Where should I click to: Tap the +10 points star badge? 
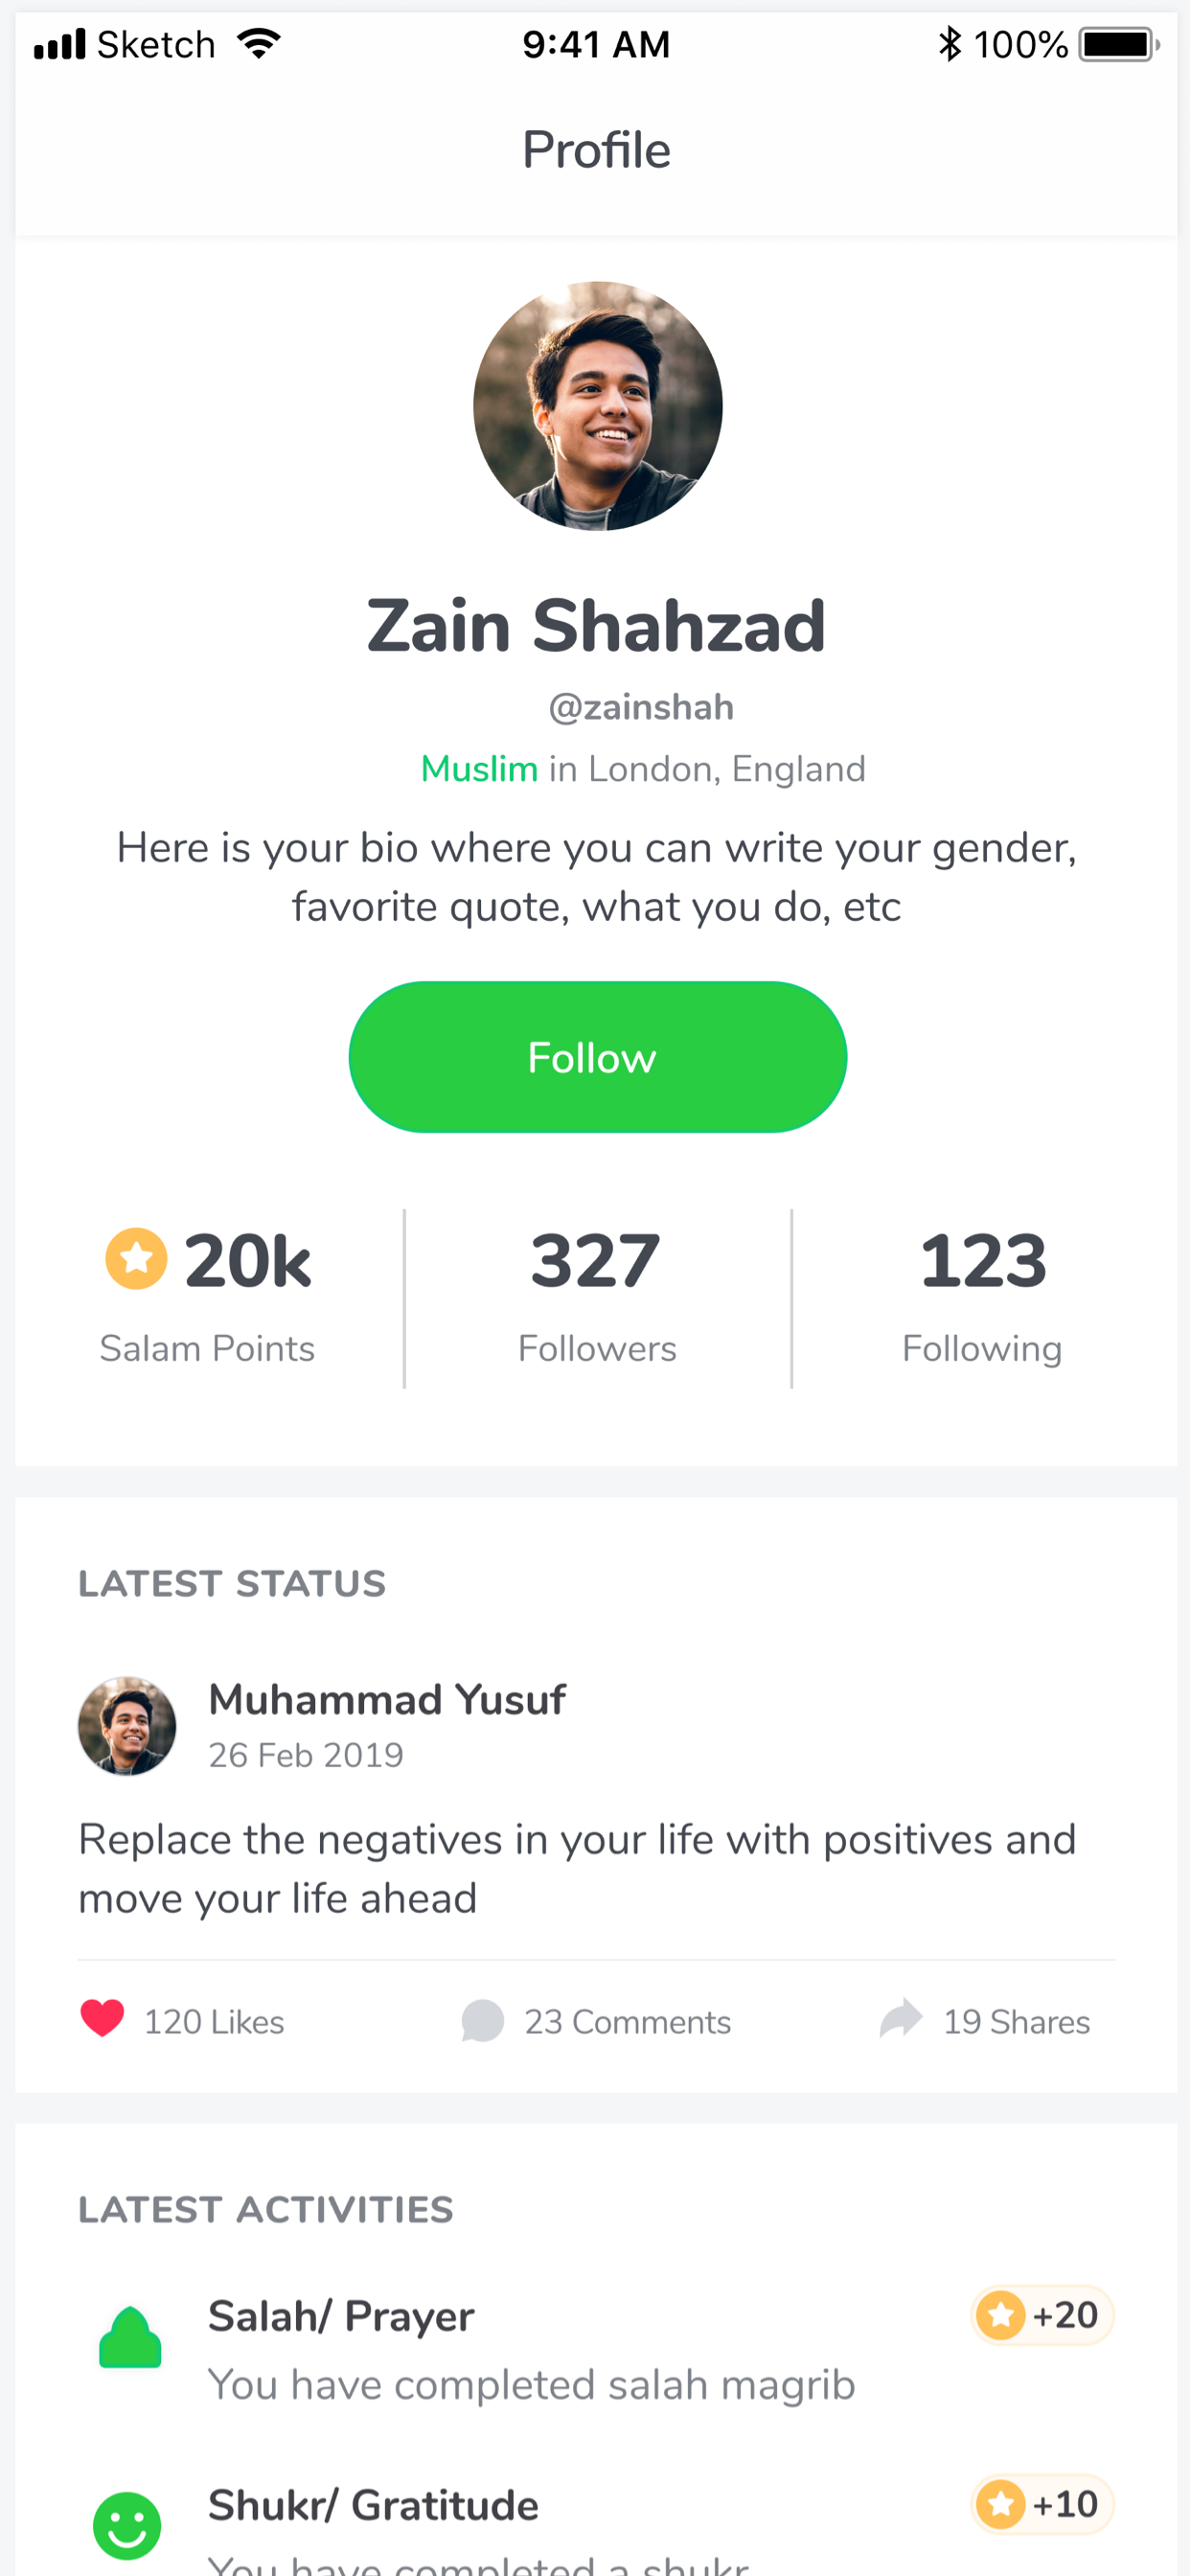point(1042,2504)
